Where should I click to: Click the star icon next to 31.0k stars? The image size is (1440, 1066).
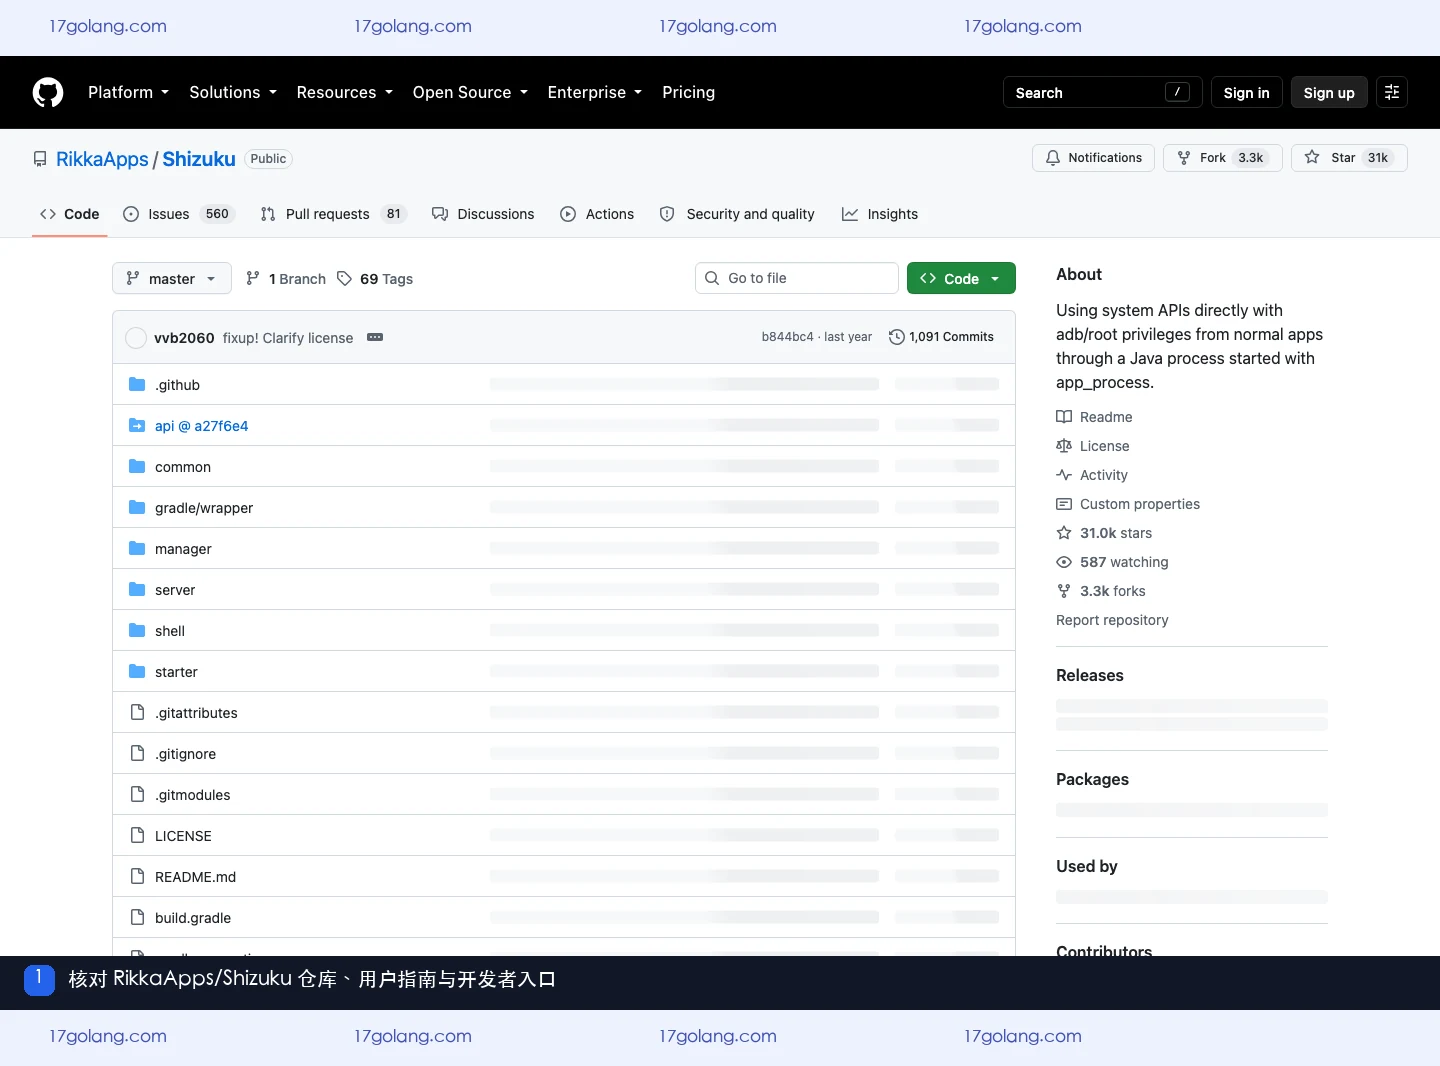click(x=1064, y=533)
